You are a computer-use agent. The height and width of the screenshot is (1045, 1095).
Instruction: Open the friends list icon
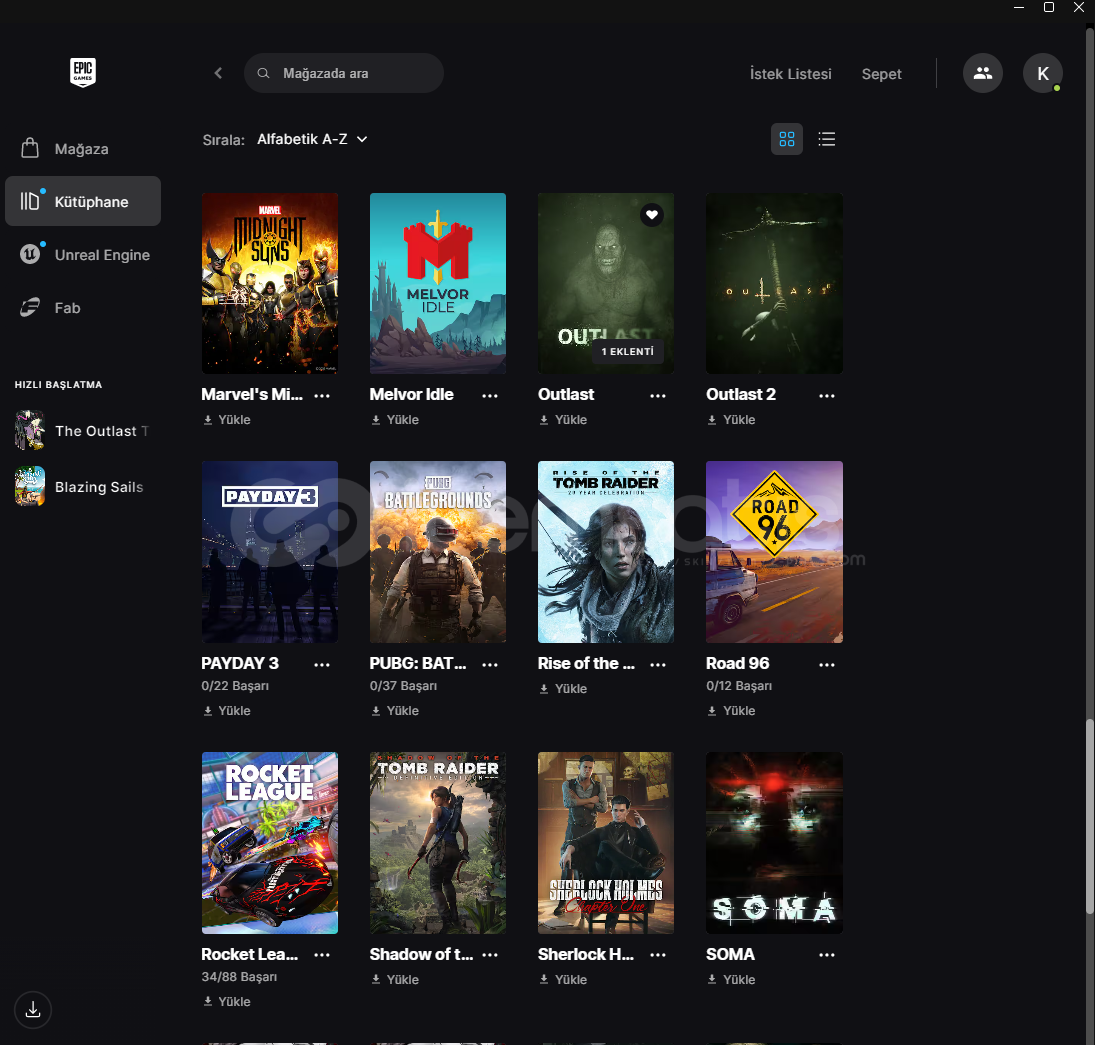click(x=982, y=73)
